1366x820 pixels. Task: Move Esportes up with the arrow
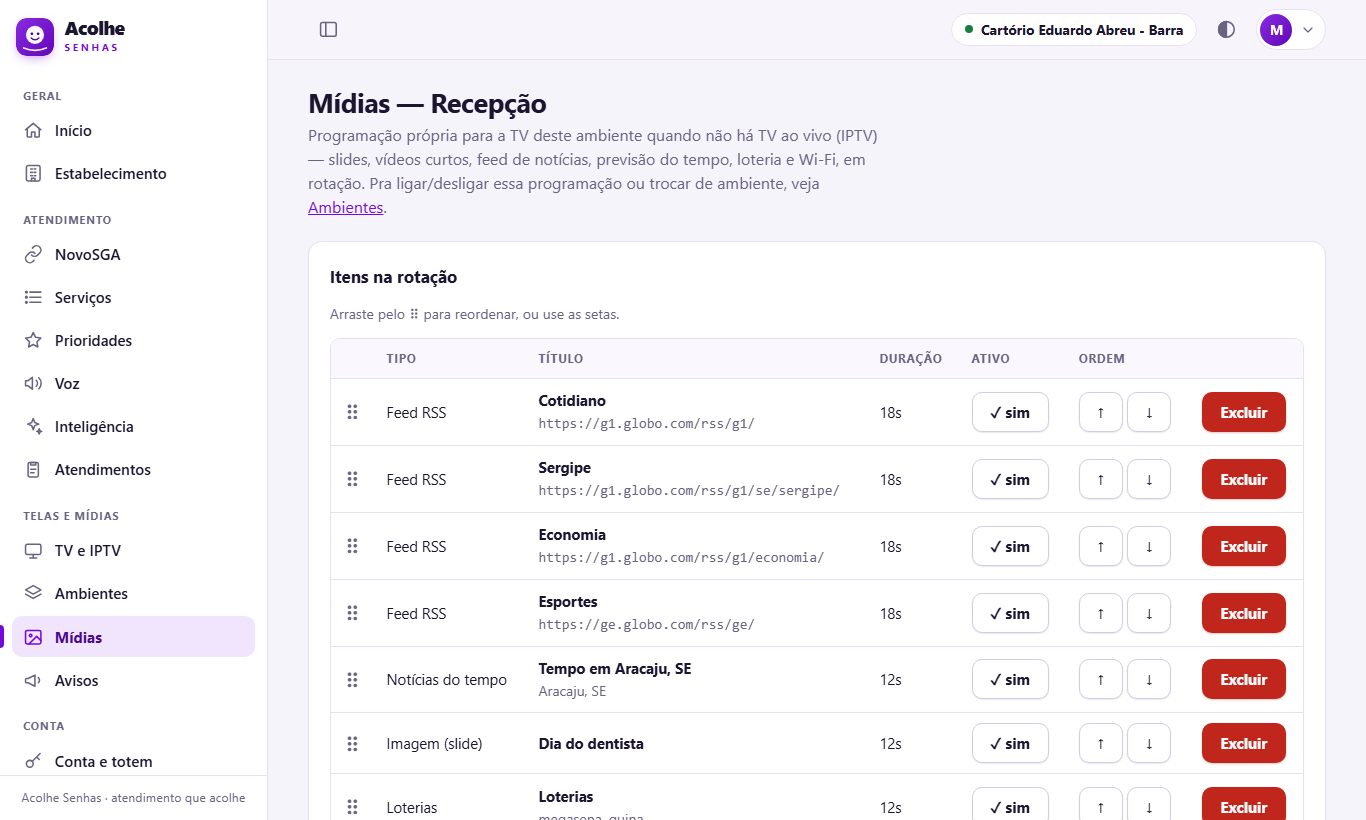coord(1101,613)
